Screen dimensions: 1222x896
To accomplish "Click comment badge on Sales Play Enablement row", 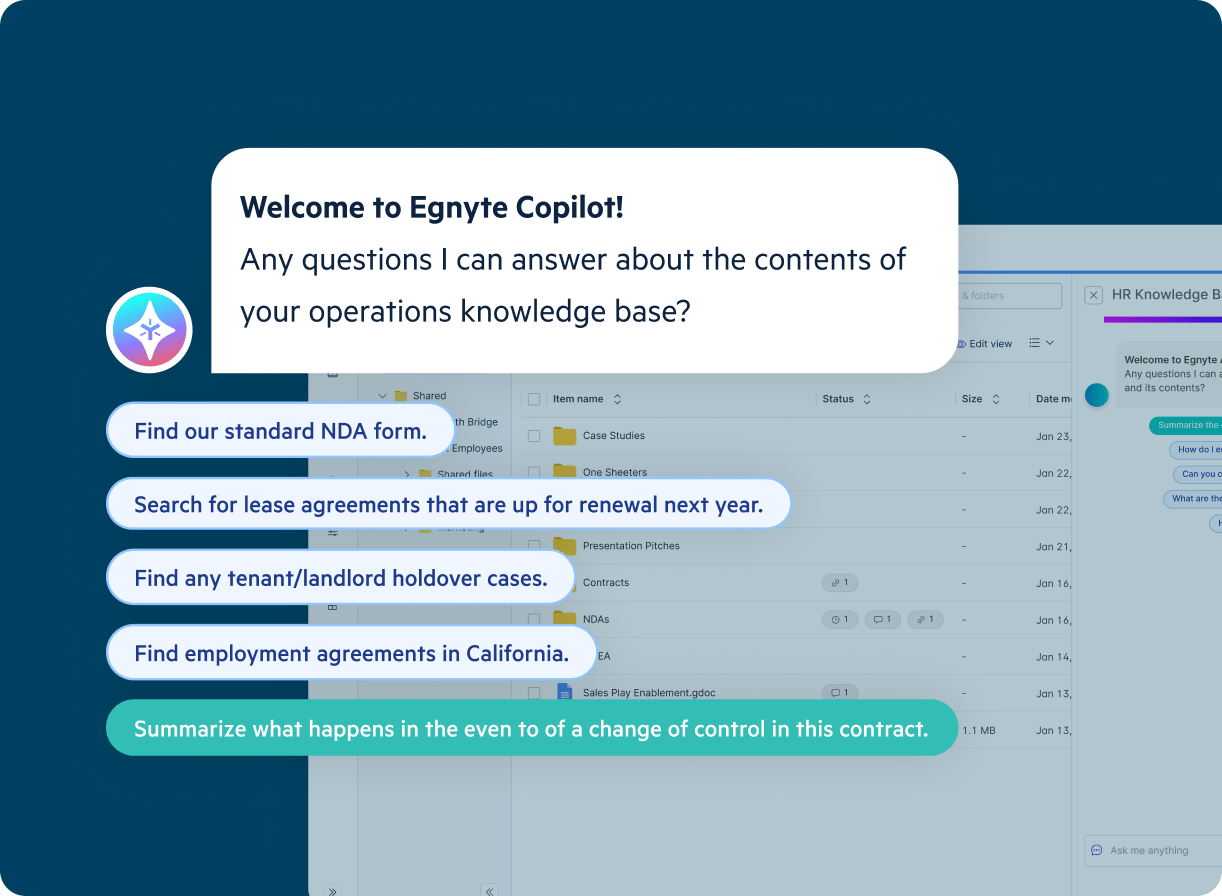I will [840, 692].
